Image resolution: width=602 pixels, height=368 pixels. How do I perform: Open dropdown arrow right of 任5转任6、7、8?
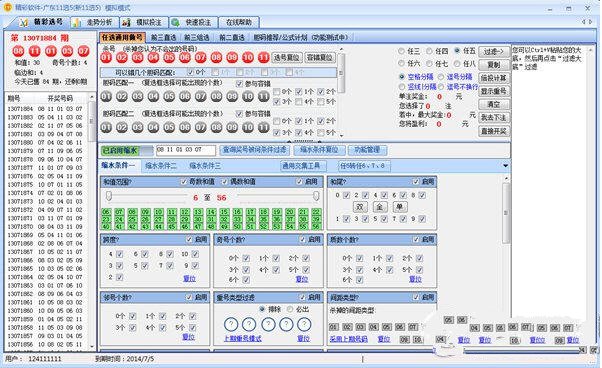[506, 166]
